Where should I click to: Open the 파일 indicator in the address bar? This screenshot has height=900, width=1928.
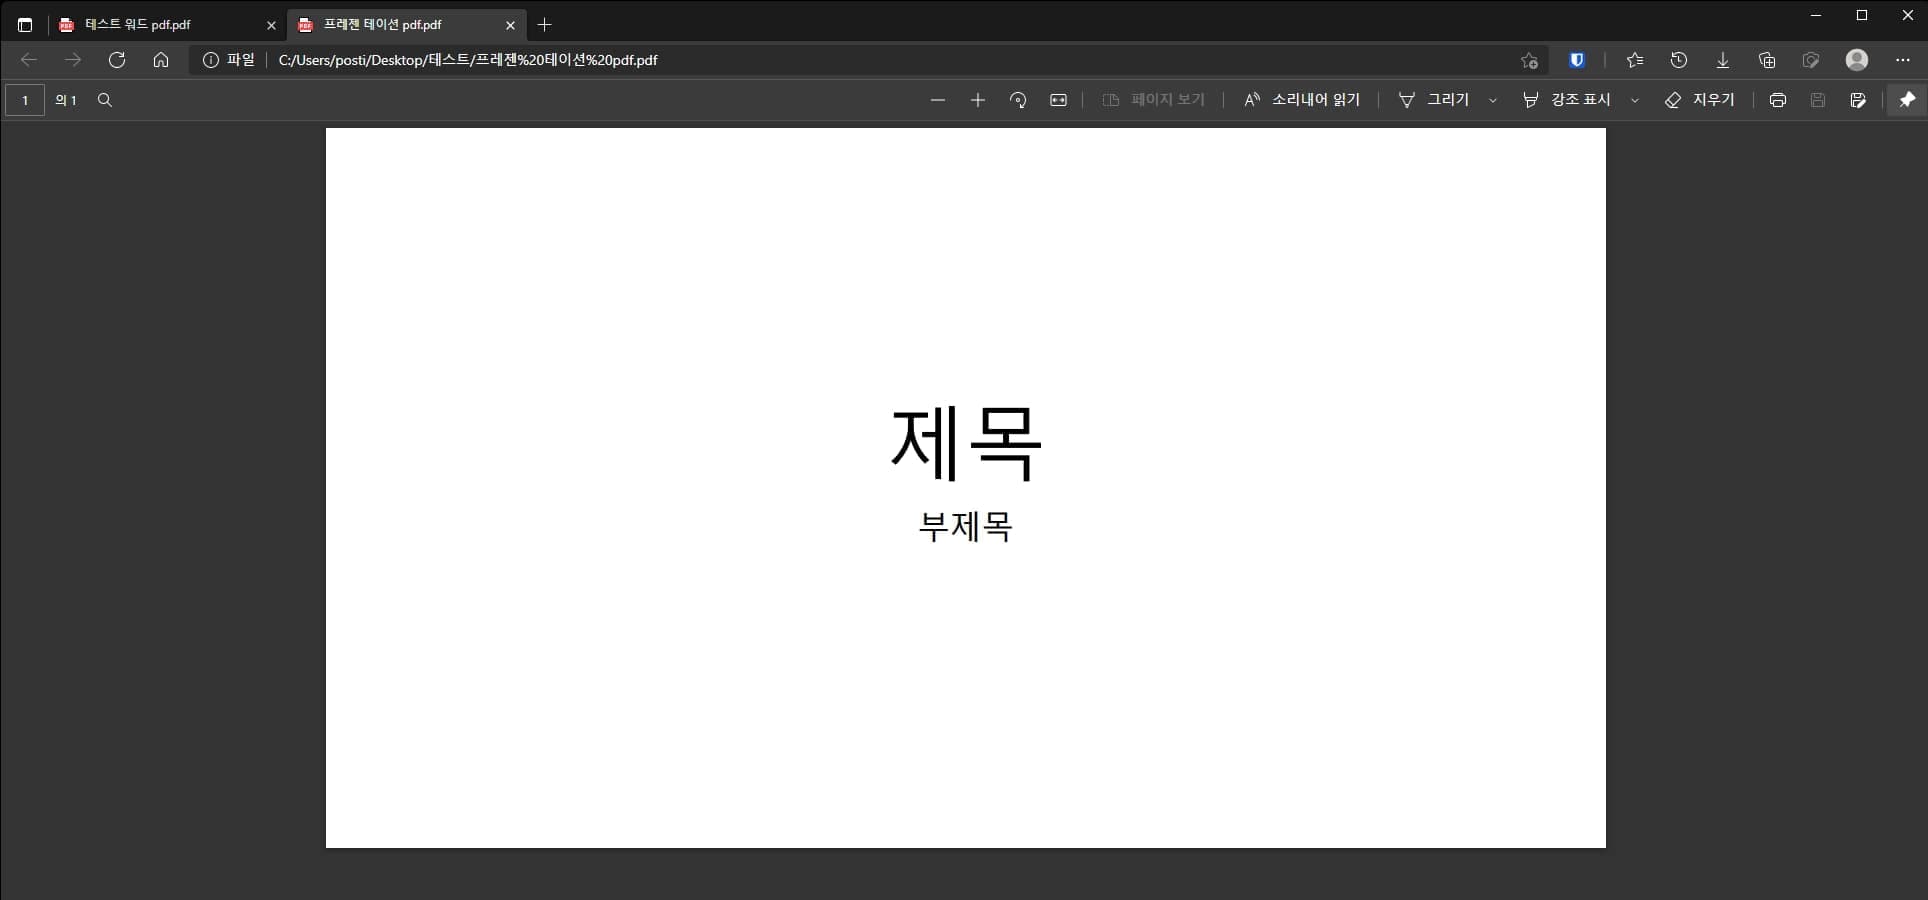tap(229, 60)
